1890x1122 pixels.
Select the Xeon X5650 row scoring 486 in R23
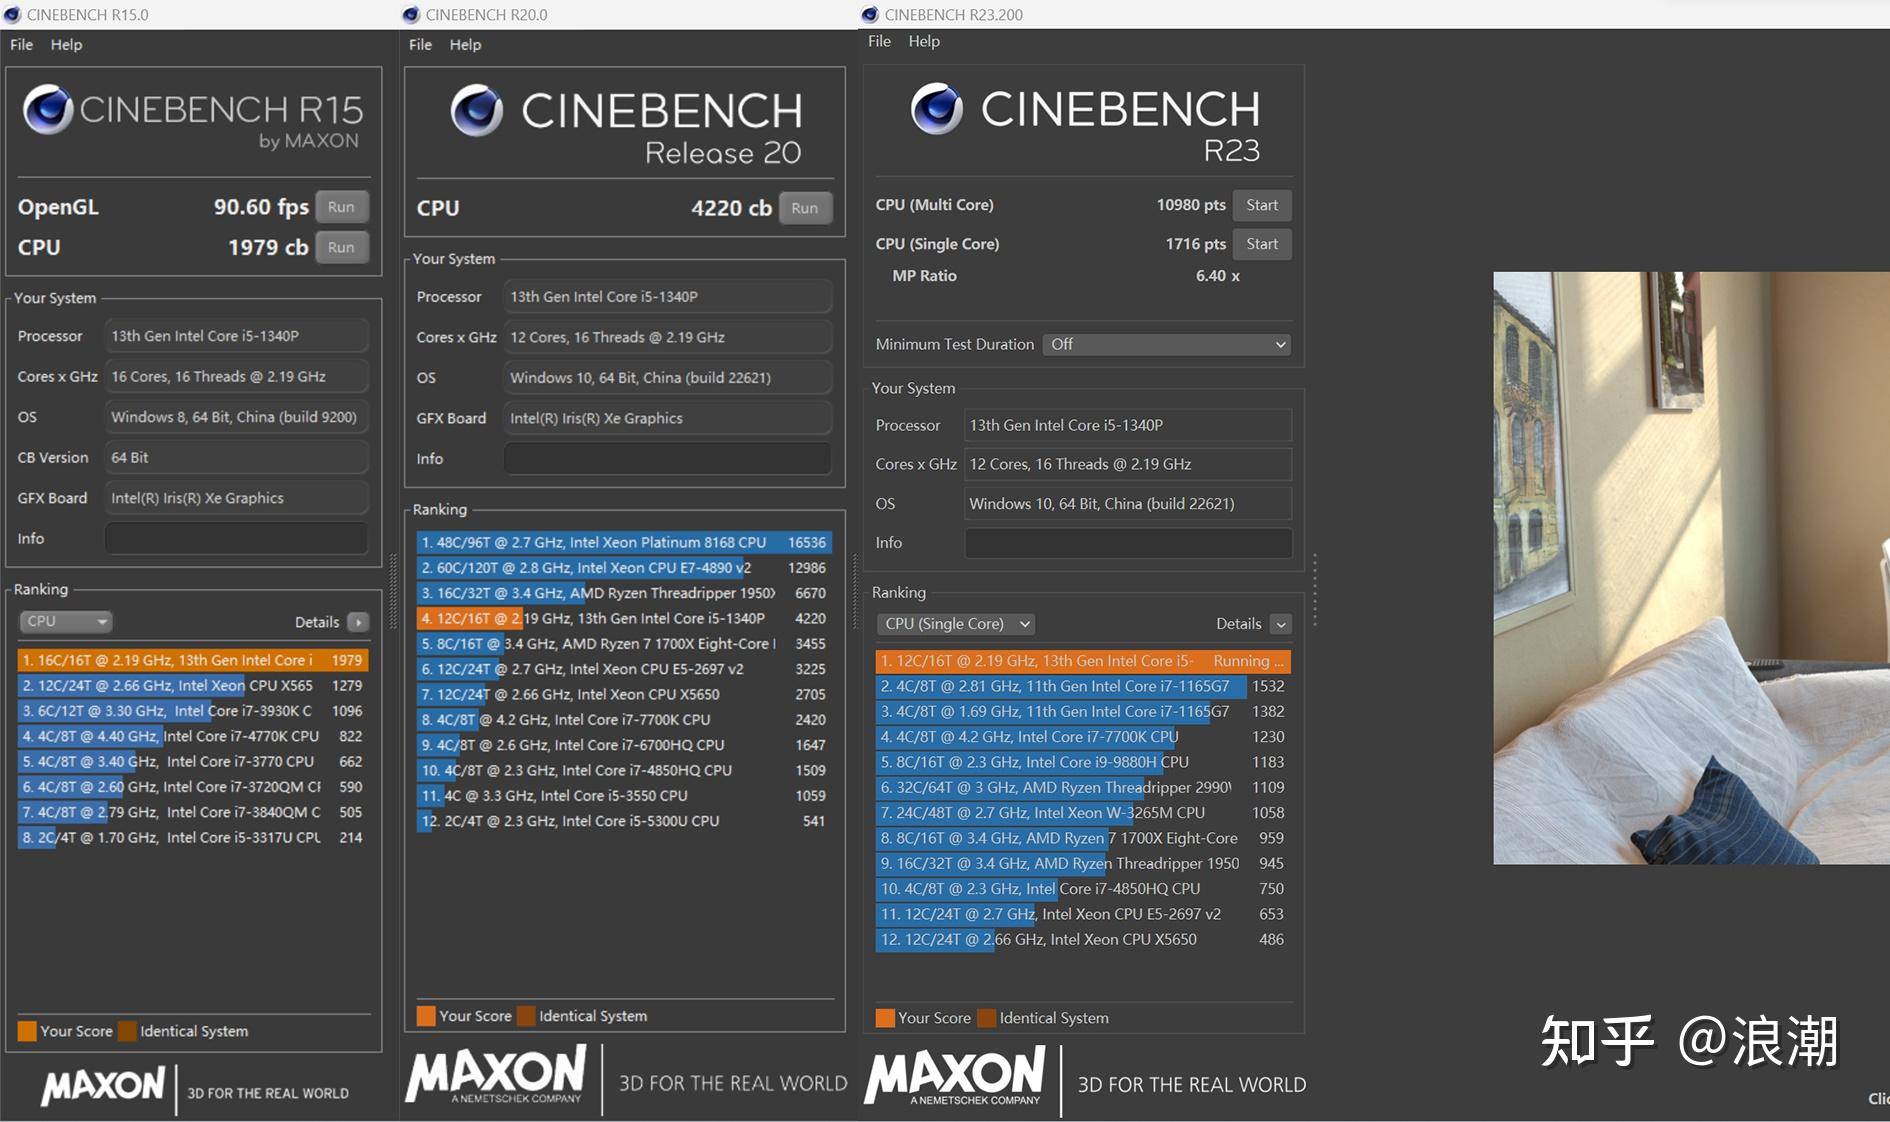[1083, 939]
